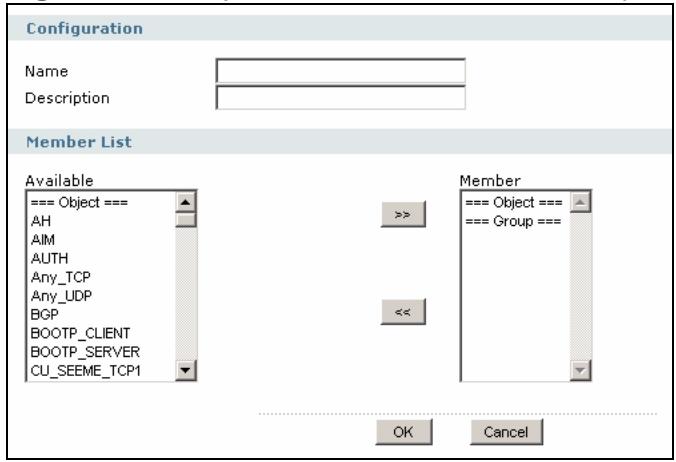The width and height of the screenshot is (676, 462).
Task: Click Available list scrollbar thumb
Action: 186,220
